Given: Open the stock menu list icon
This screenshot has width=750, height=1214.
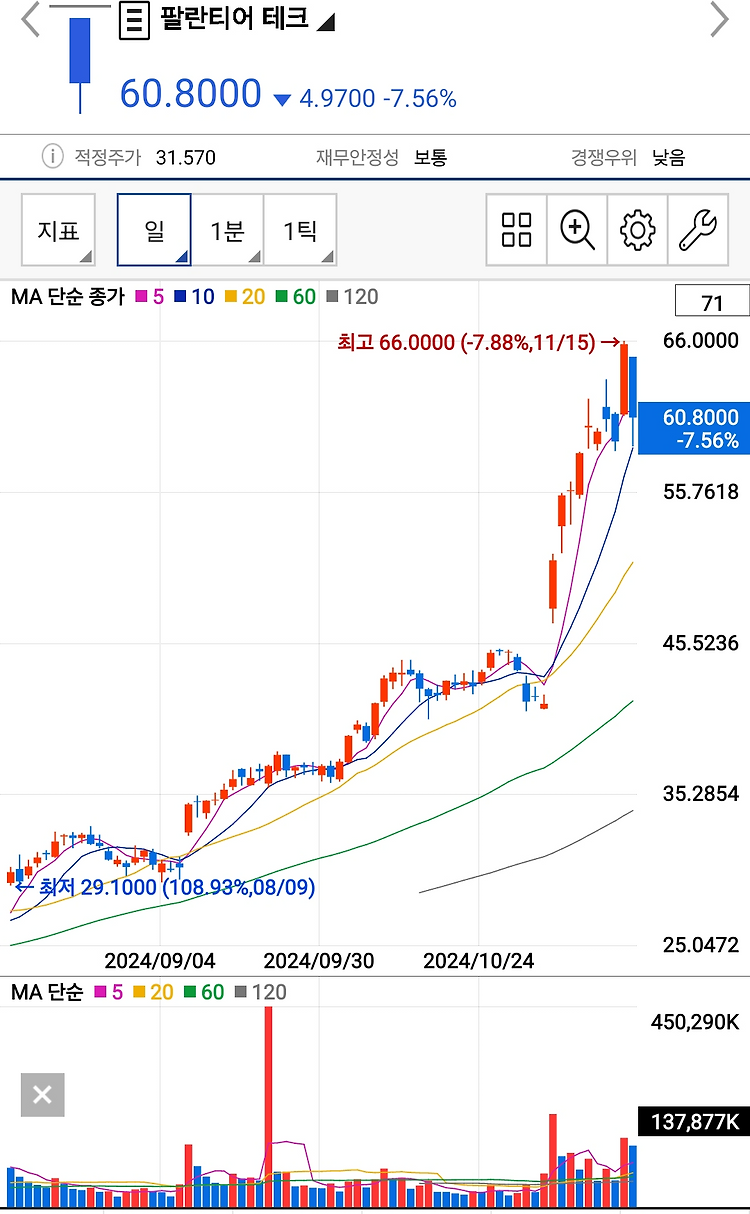Looking at the screenshot, I should coord(134,20).
